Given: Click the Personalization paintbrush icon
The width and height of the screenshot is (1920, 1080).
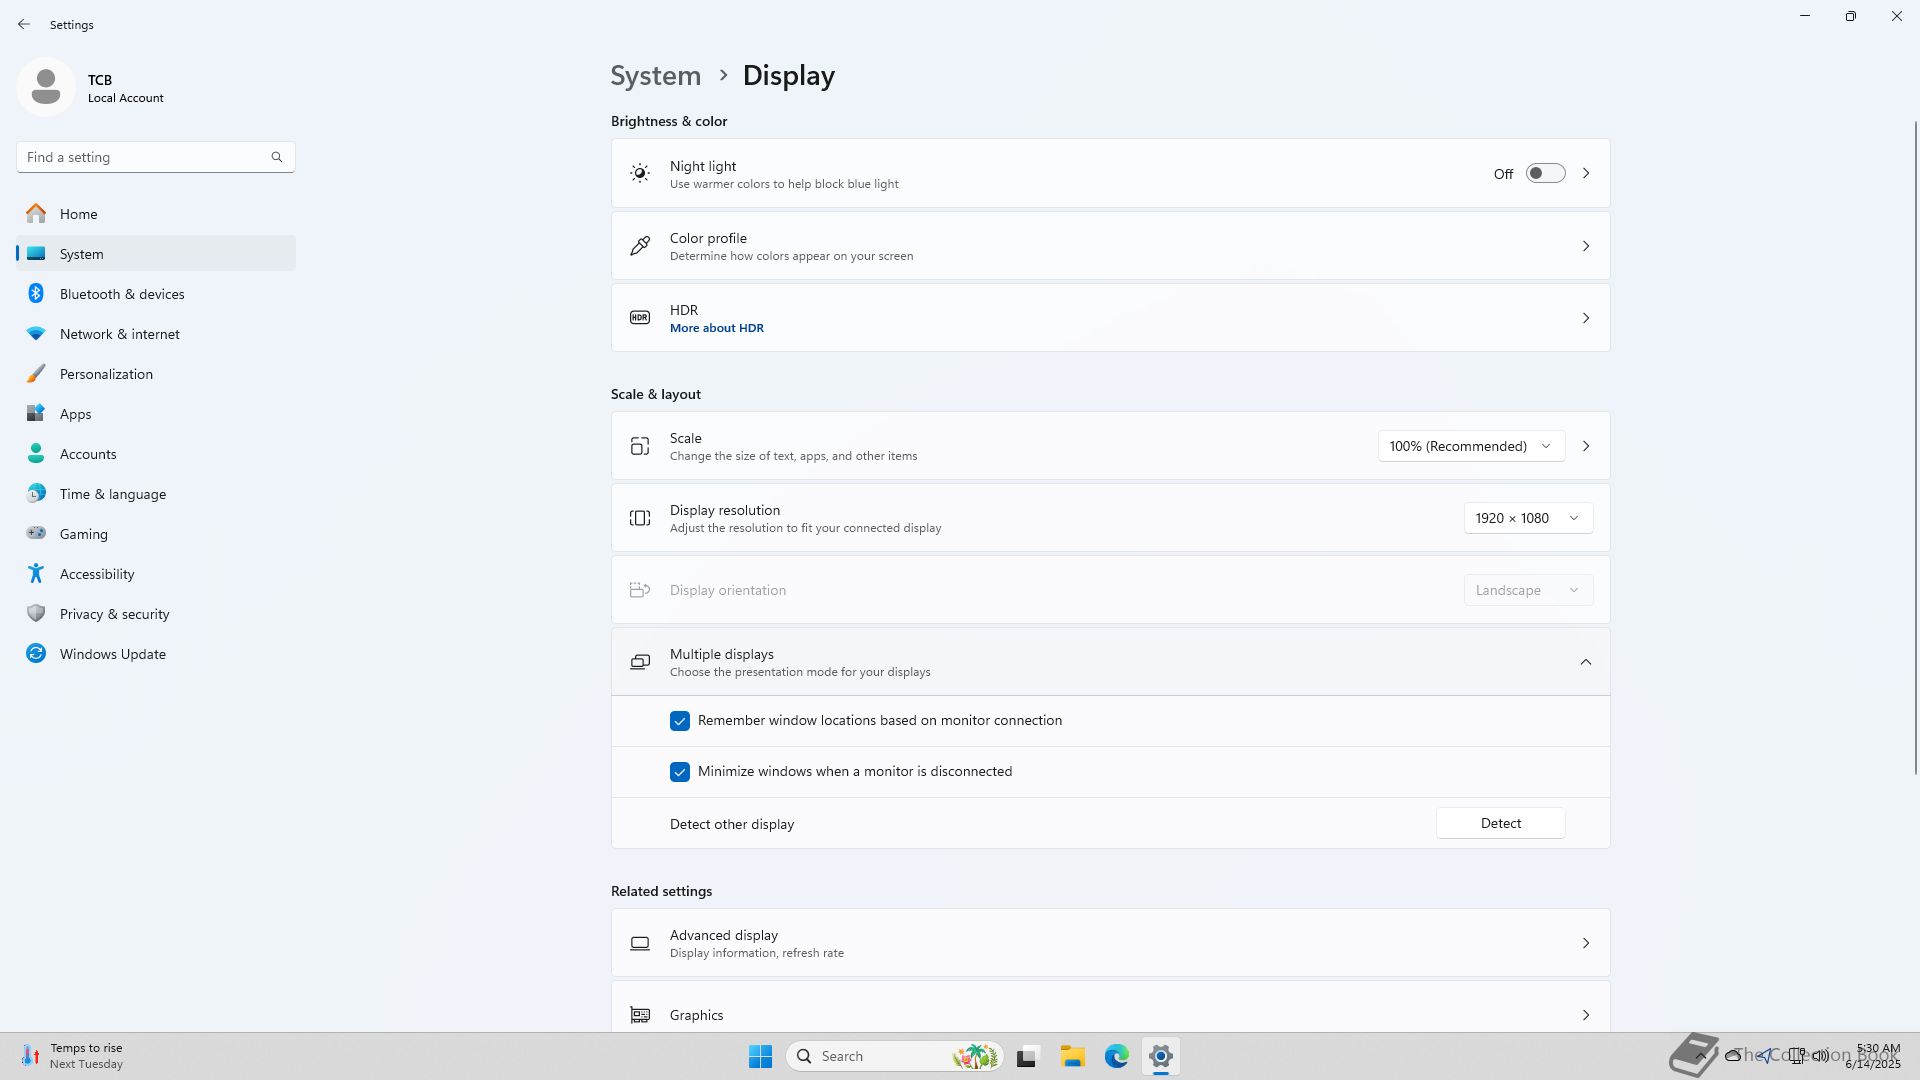Looking at the screenshot, I should [x=36, y=374].
